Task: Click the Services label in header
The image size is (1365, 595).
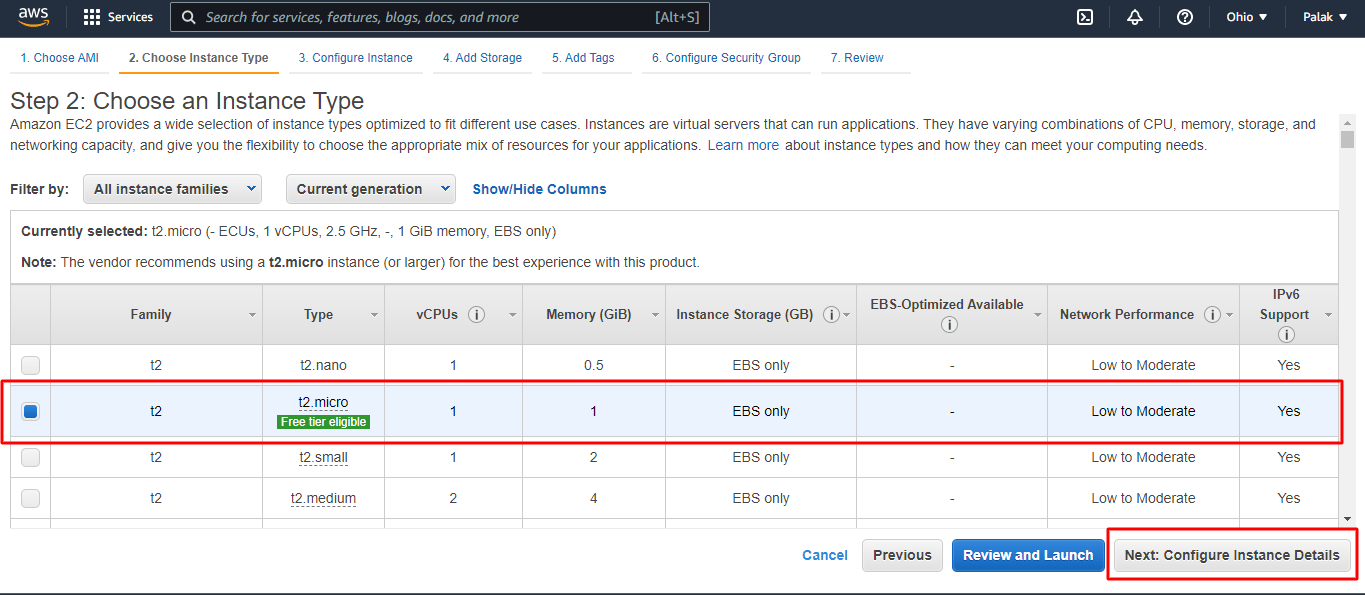Action: [130, 17]
